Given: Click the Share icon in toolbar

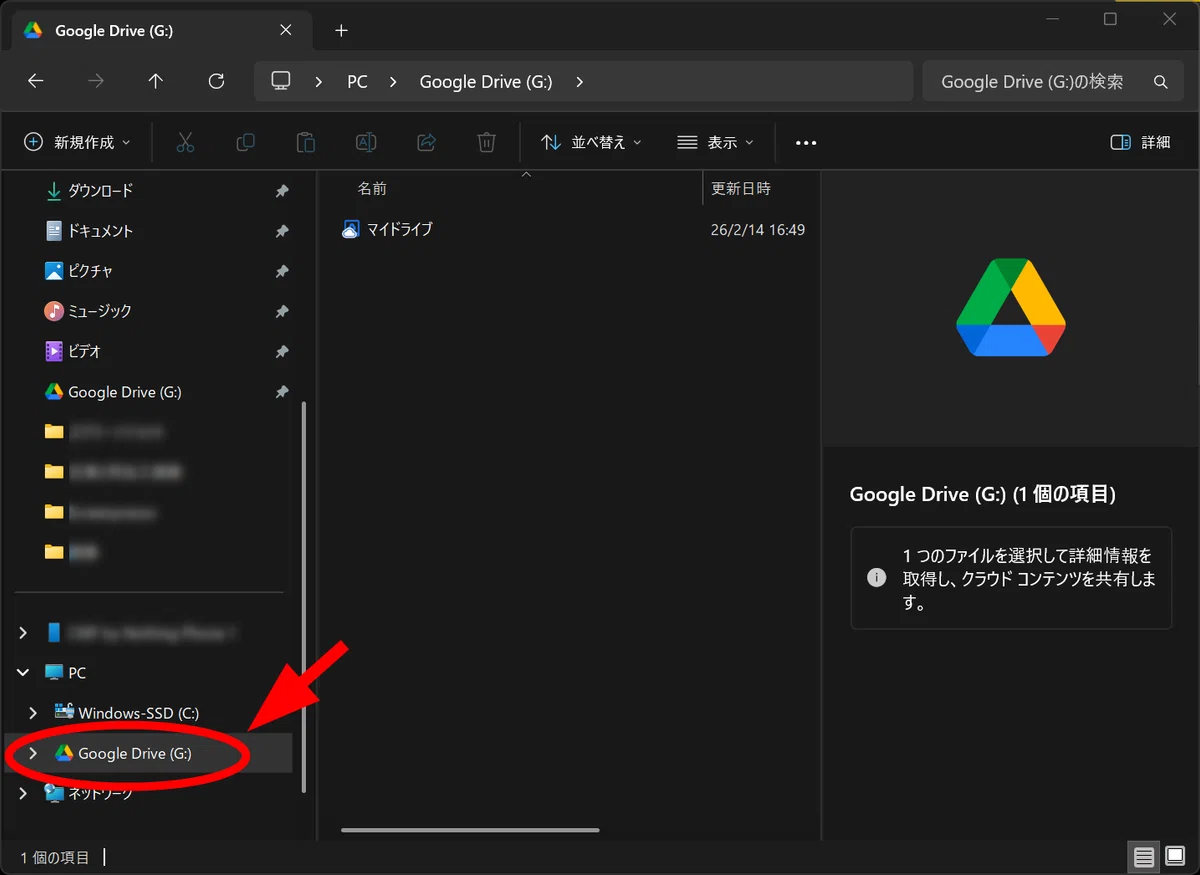Looking at the screenshot, I should click(x=427, y=142).
